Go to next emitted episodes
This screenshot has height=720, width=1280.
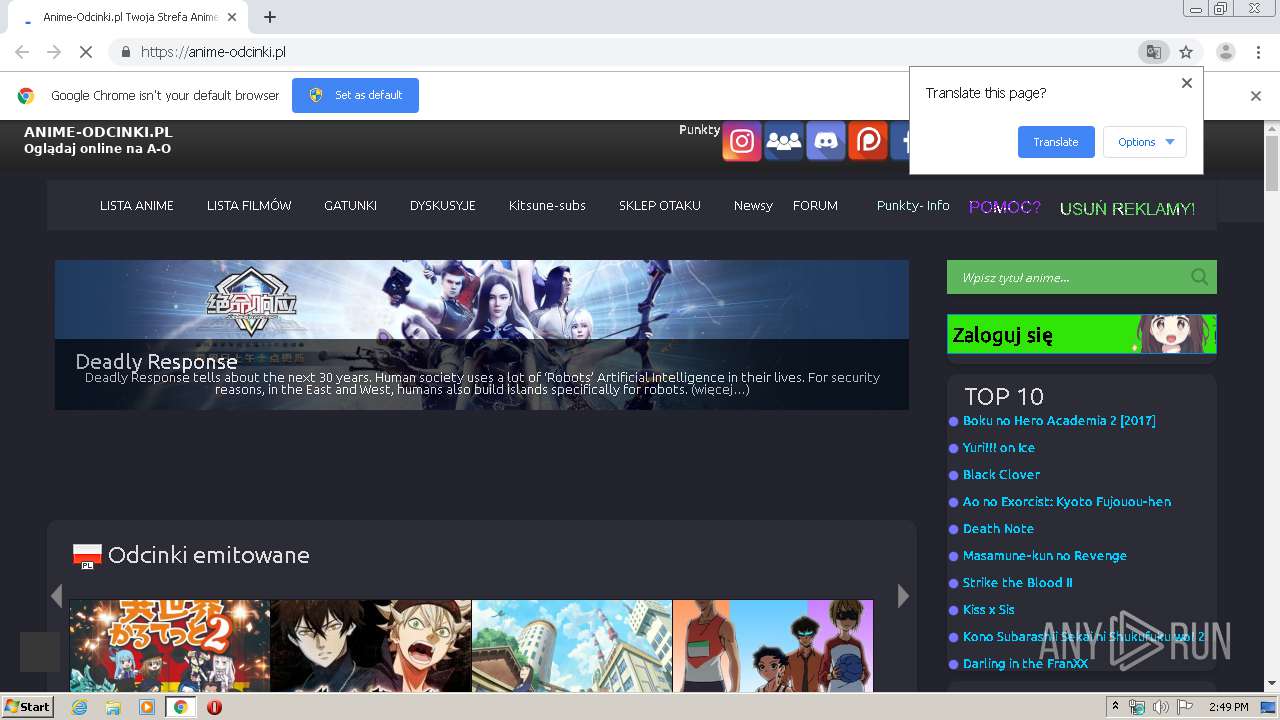click(903, 596)
